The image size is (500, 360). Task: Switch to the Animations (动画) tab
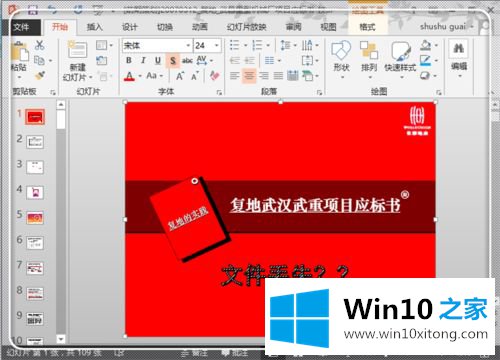point(200,27)
